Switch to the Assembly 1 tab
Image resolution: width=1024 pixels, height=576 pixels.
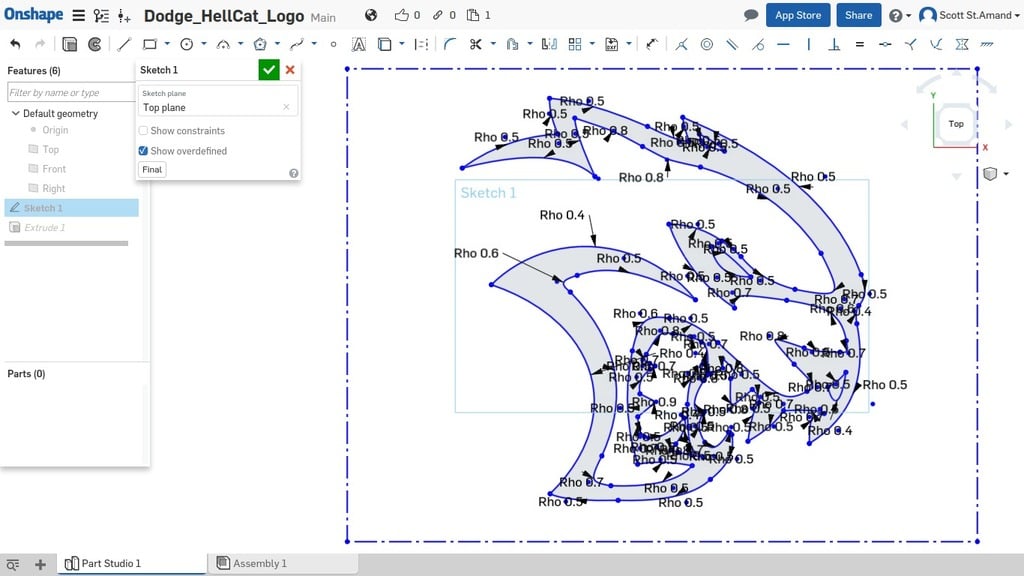point(259,564)
